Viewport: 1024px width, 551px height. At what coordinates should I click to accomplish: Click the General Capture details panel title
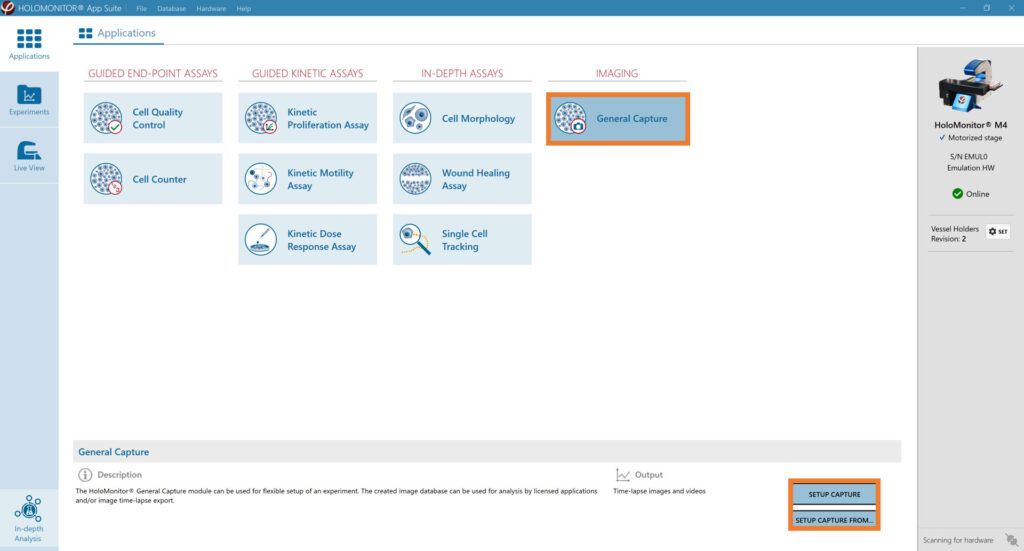pyautogui.click(x=114, y=452)
